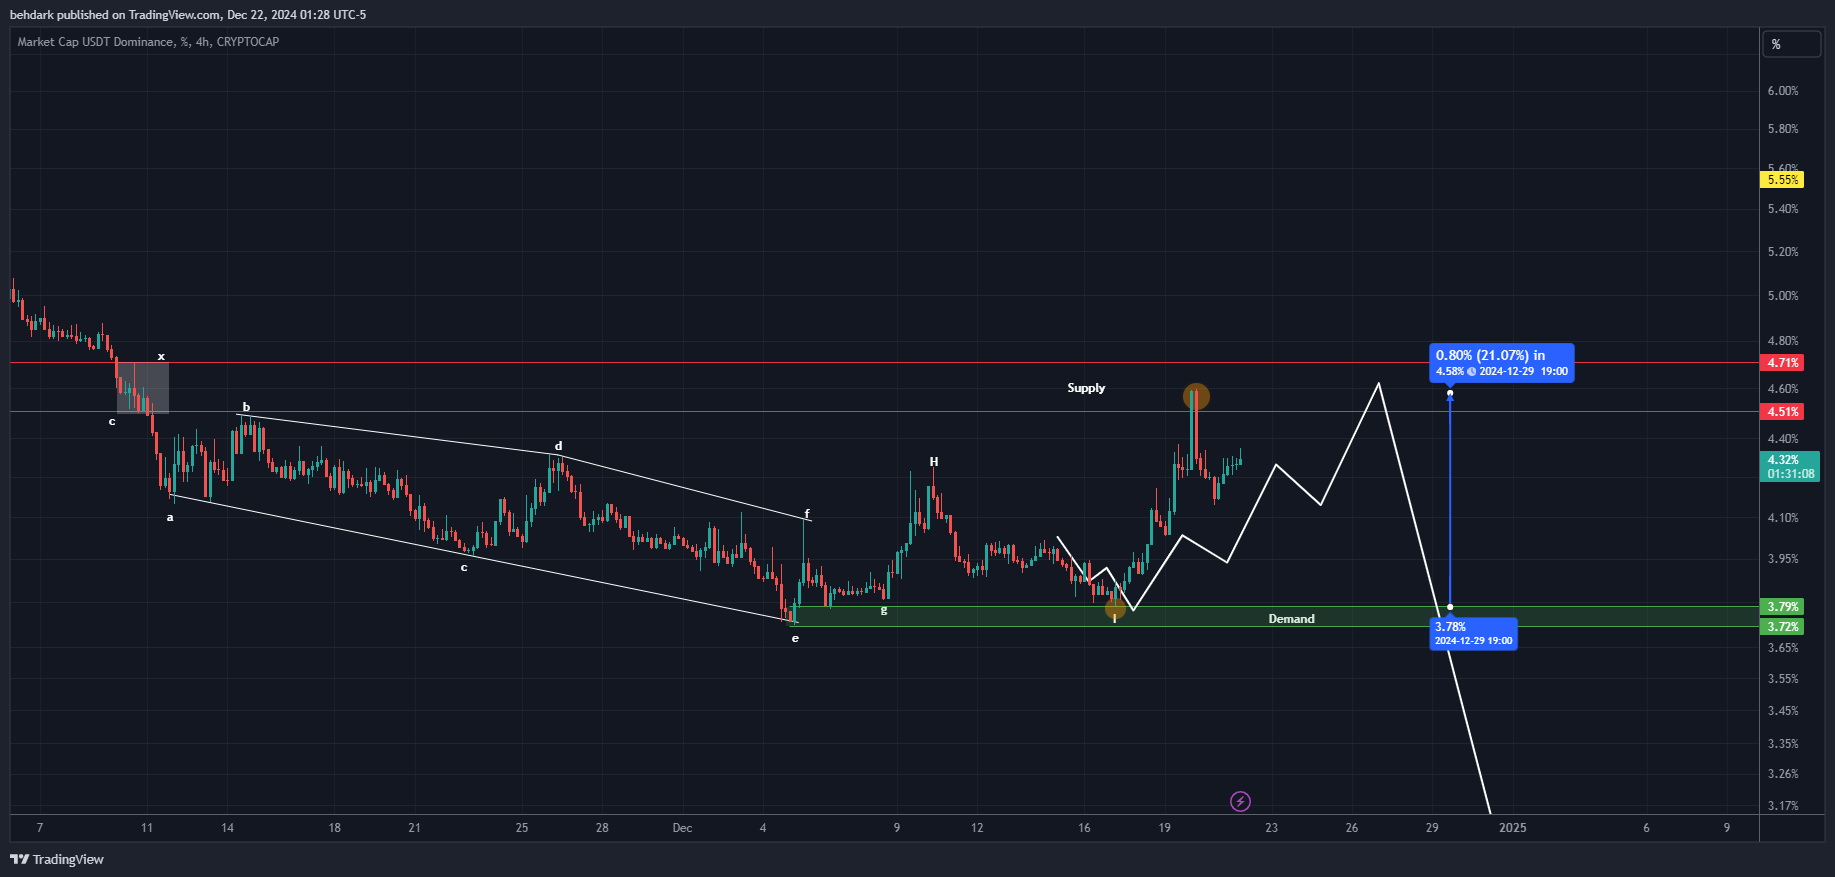Click the '6.00%' level on the price axis
This screenshot has width=1835, height=877.
(1783, 91)
